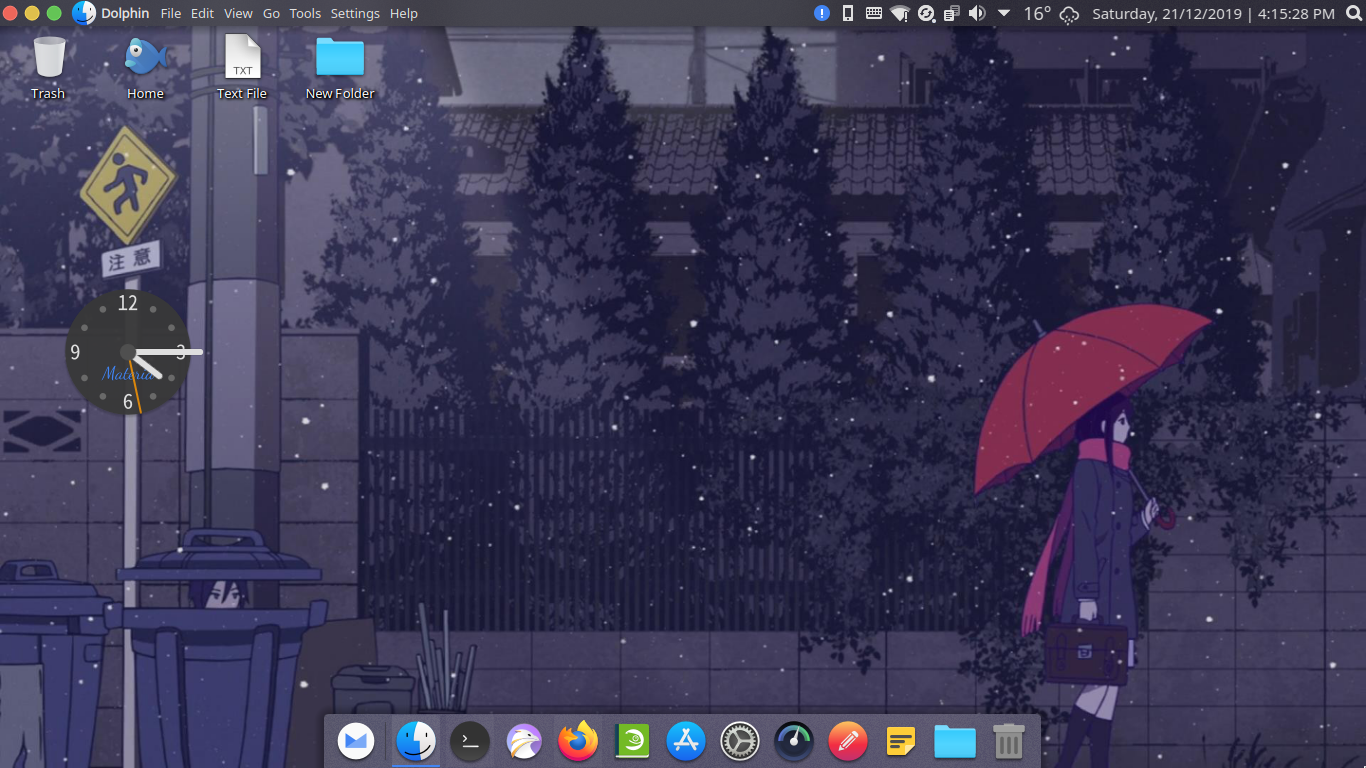Expand hidden system tray icons arrow
This screenshot has height=768, width=1366.
tap(1004, 13)
